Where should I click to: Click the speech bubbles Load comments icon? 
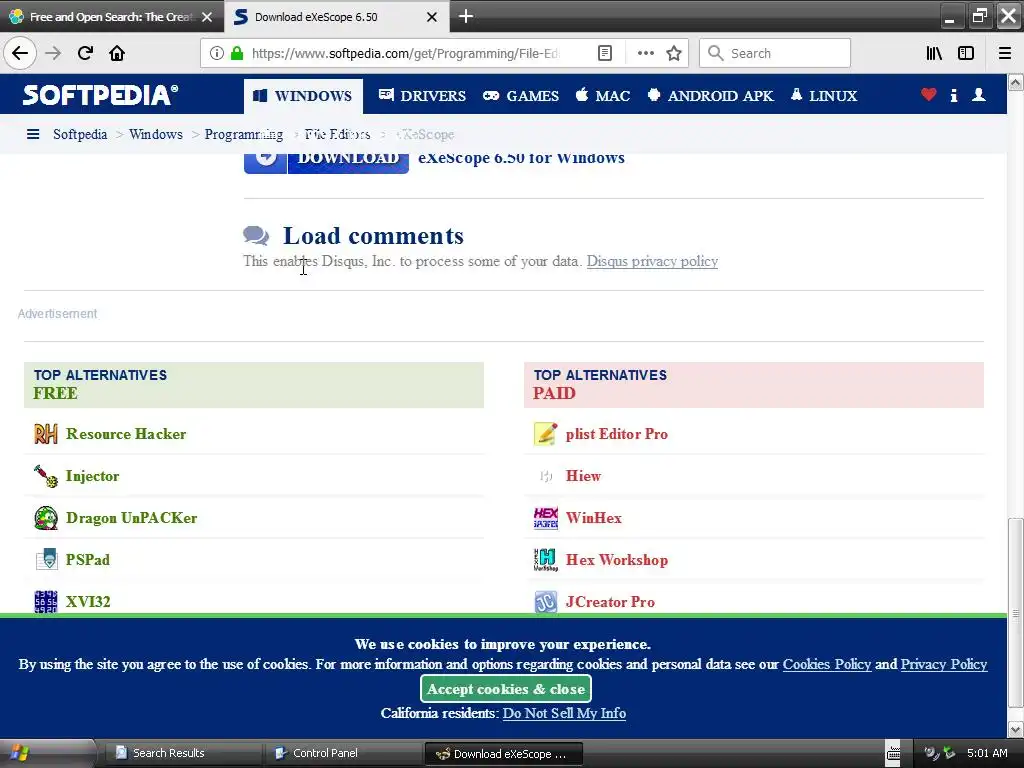[256, 235]
